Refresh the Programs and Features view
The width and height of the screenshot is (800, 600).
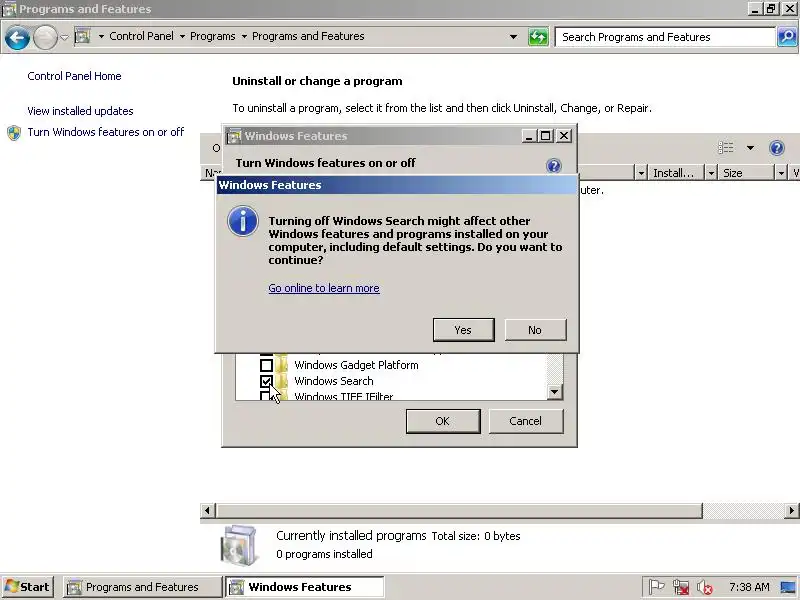point(538,37)
